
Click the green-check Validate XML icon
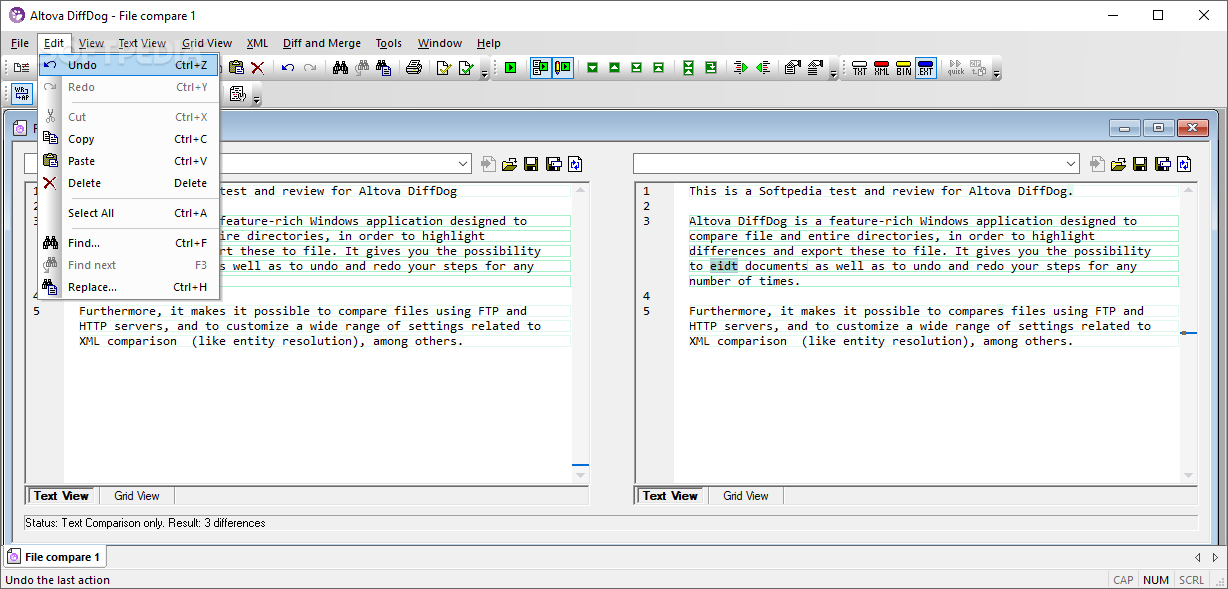tap(466, 67)
